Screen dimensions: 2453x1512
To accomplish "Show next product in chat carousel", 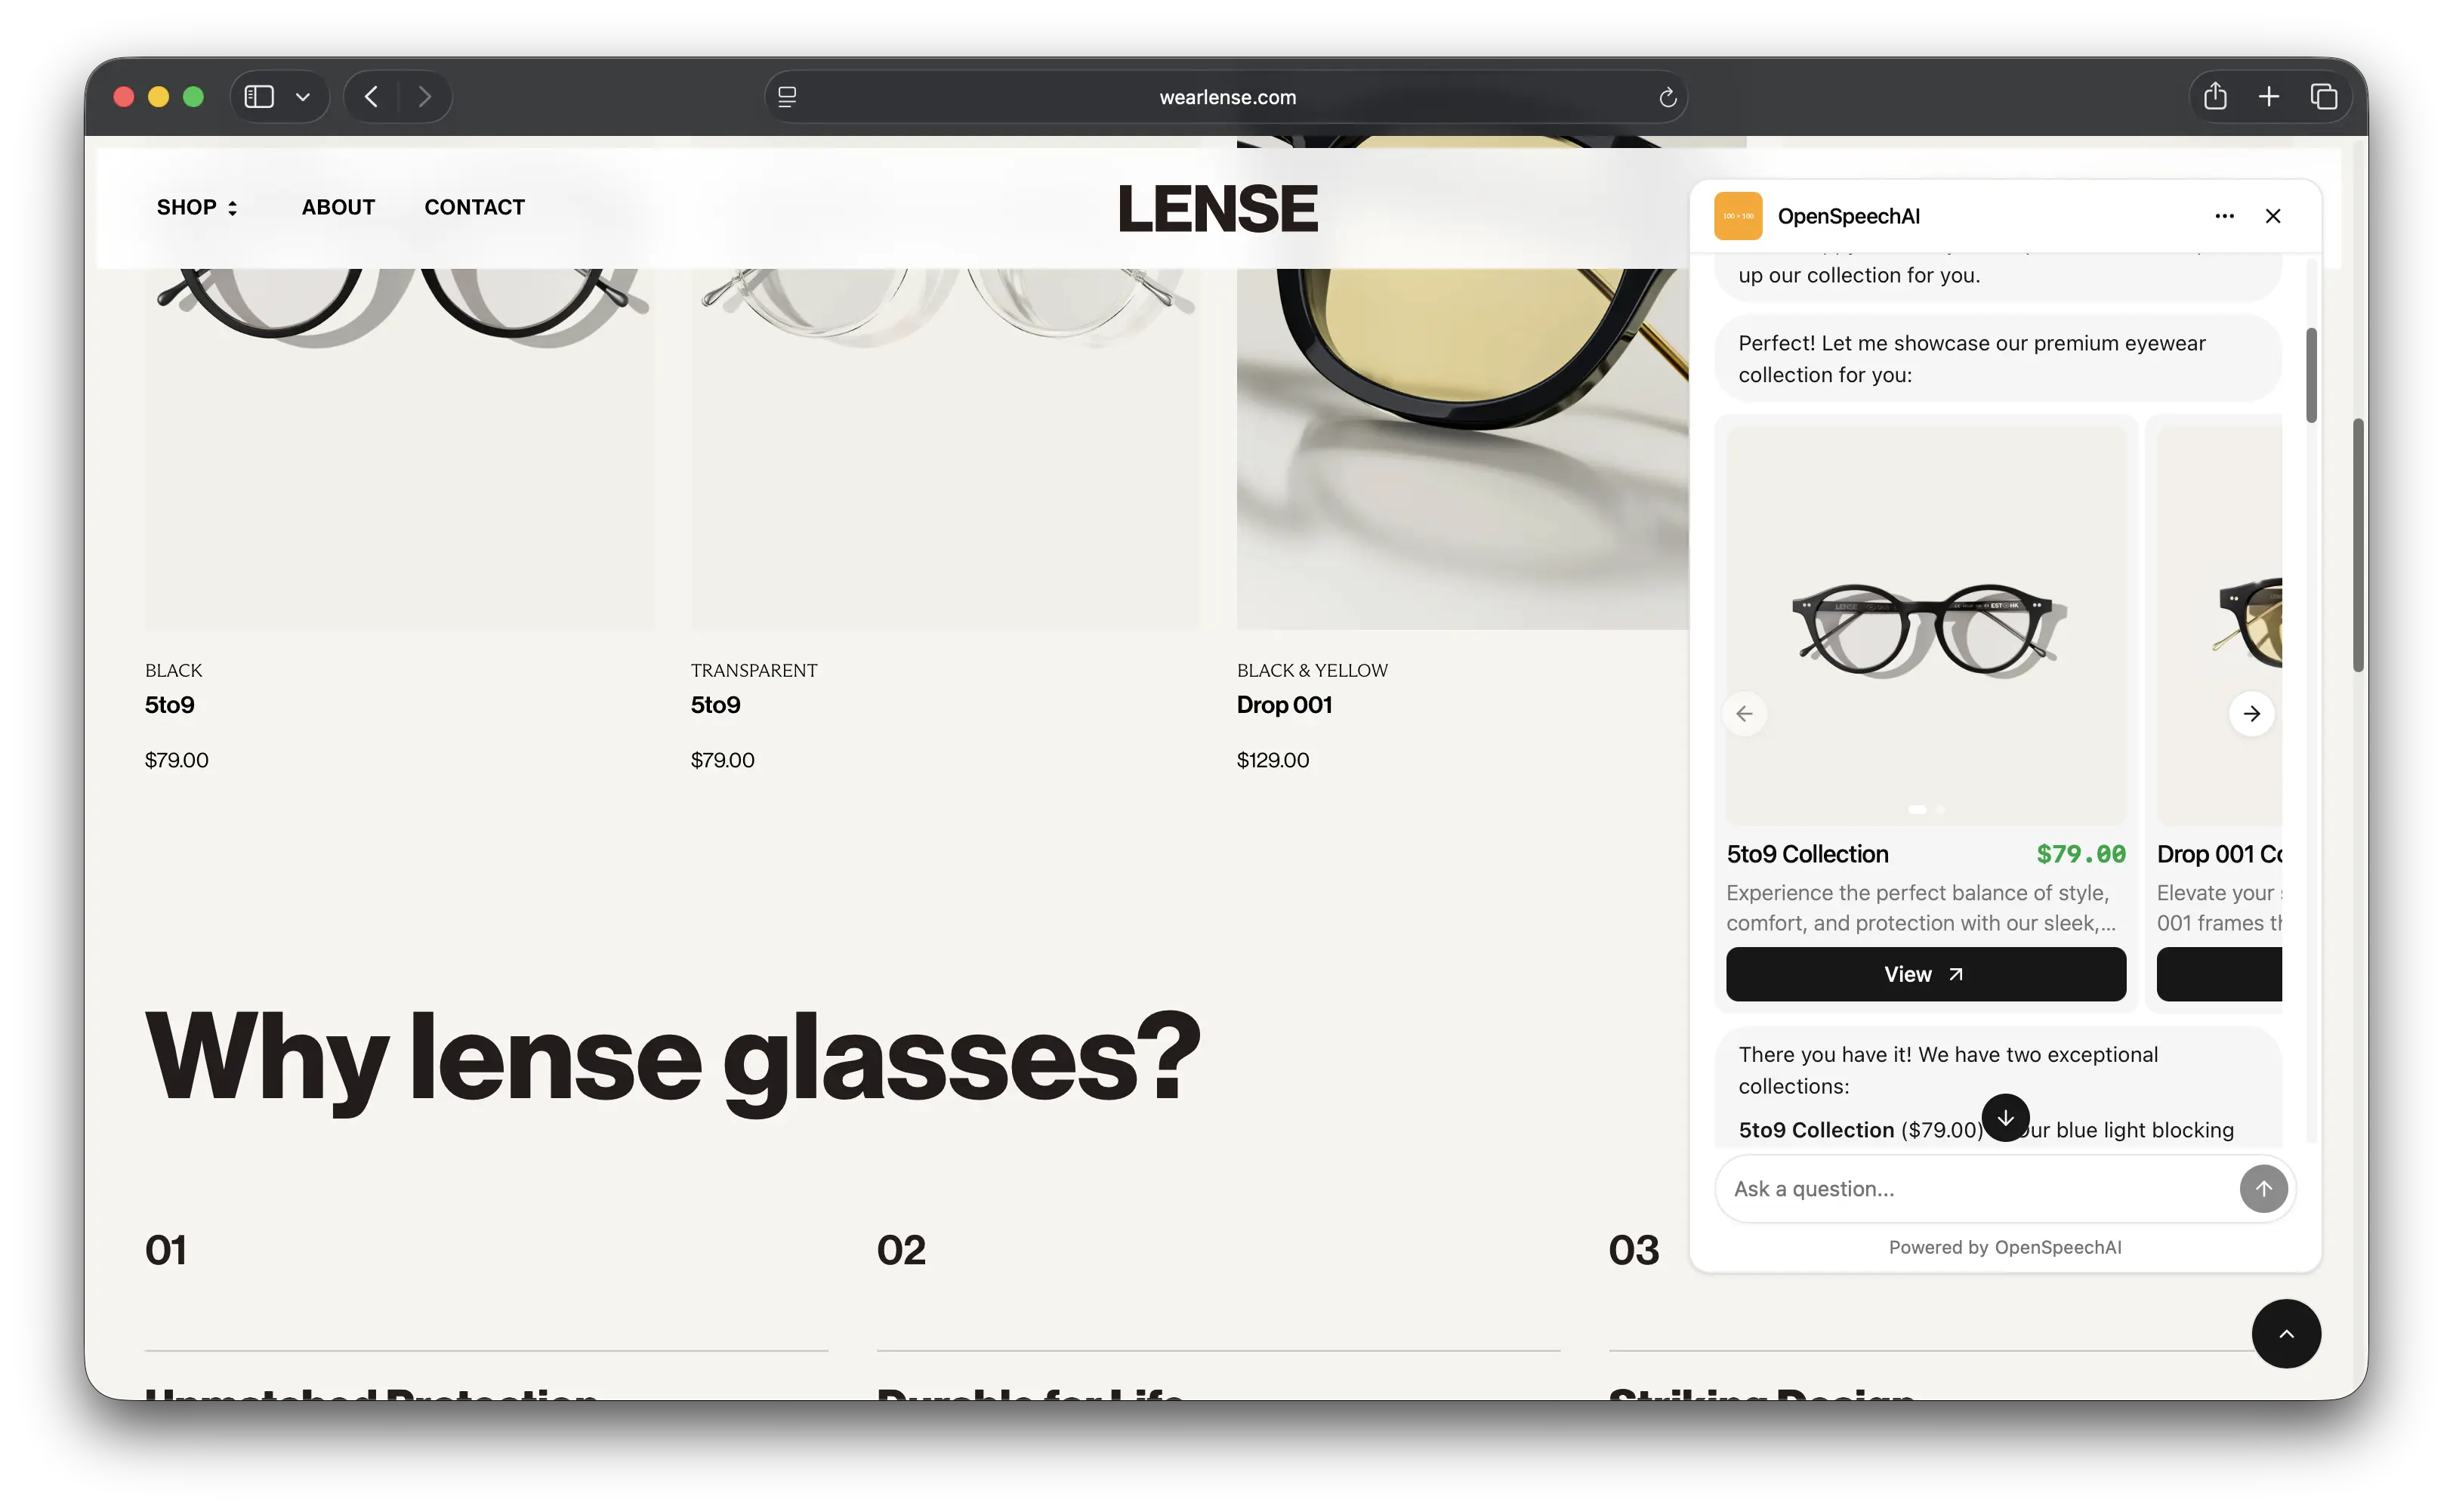I will 2251,714.
